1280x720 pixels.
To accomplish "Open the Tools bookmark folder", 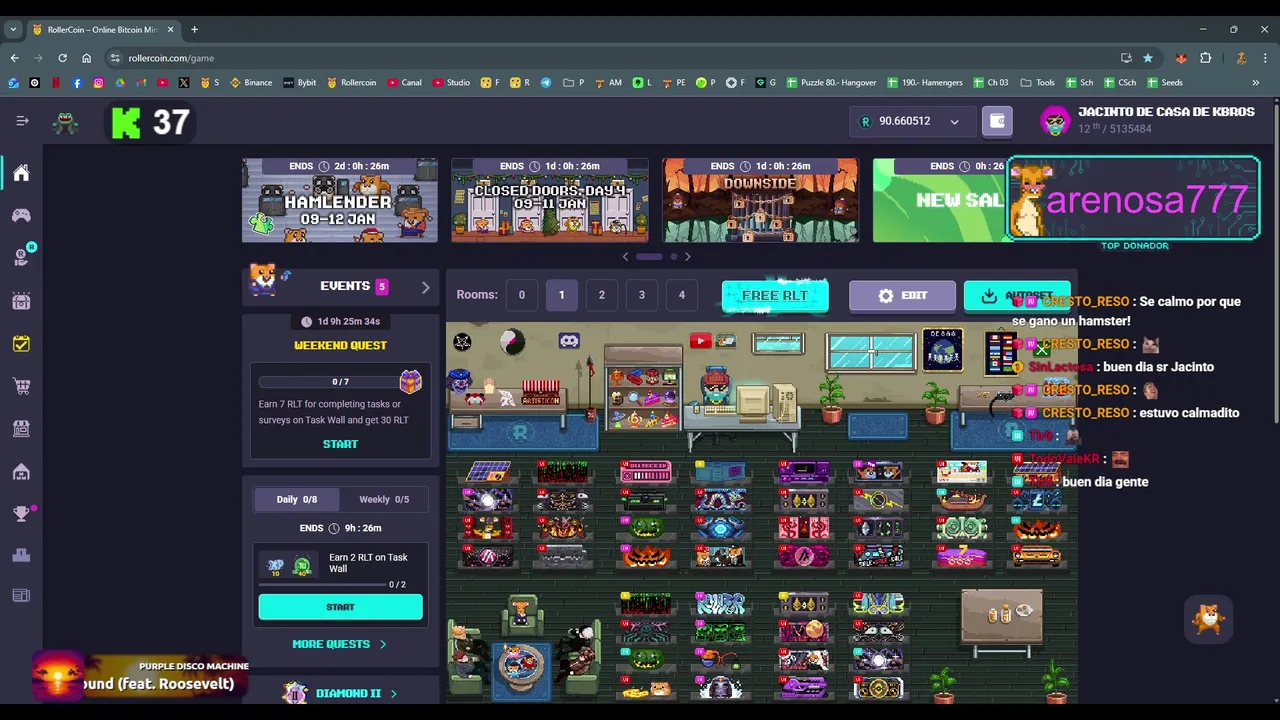I will tap(1038, 83).
